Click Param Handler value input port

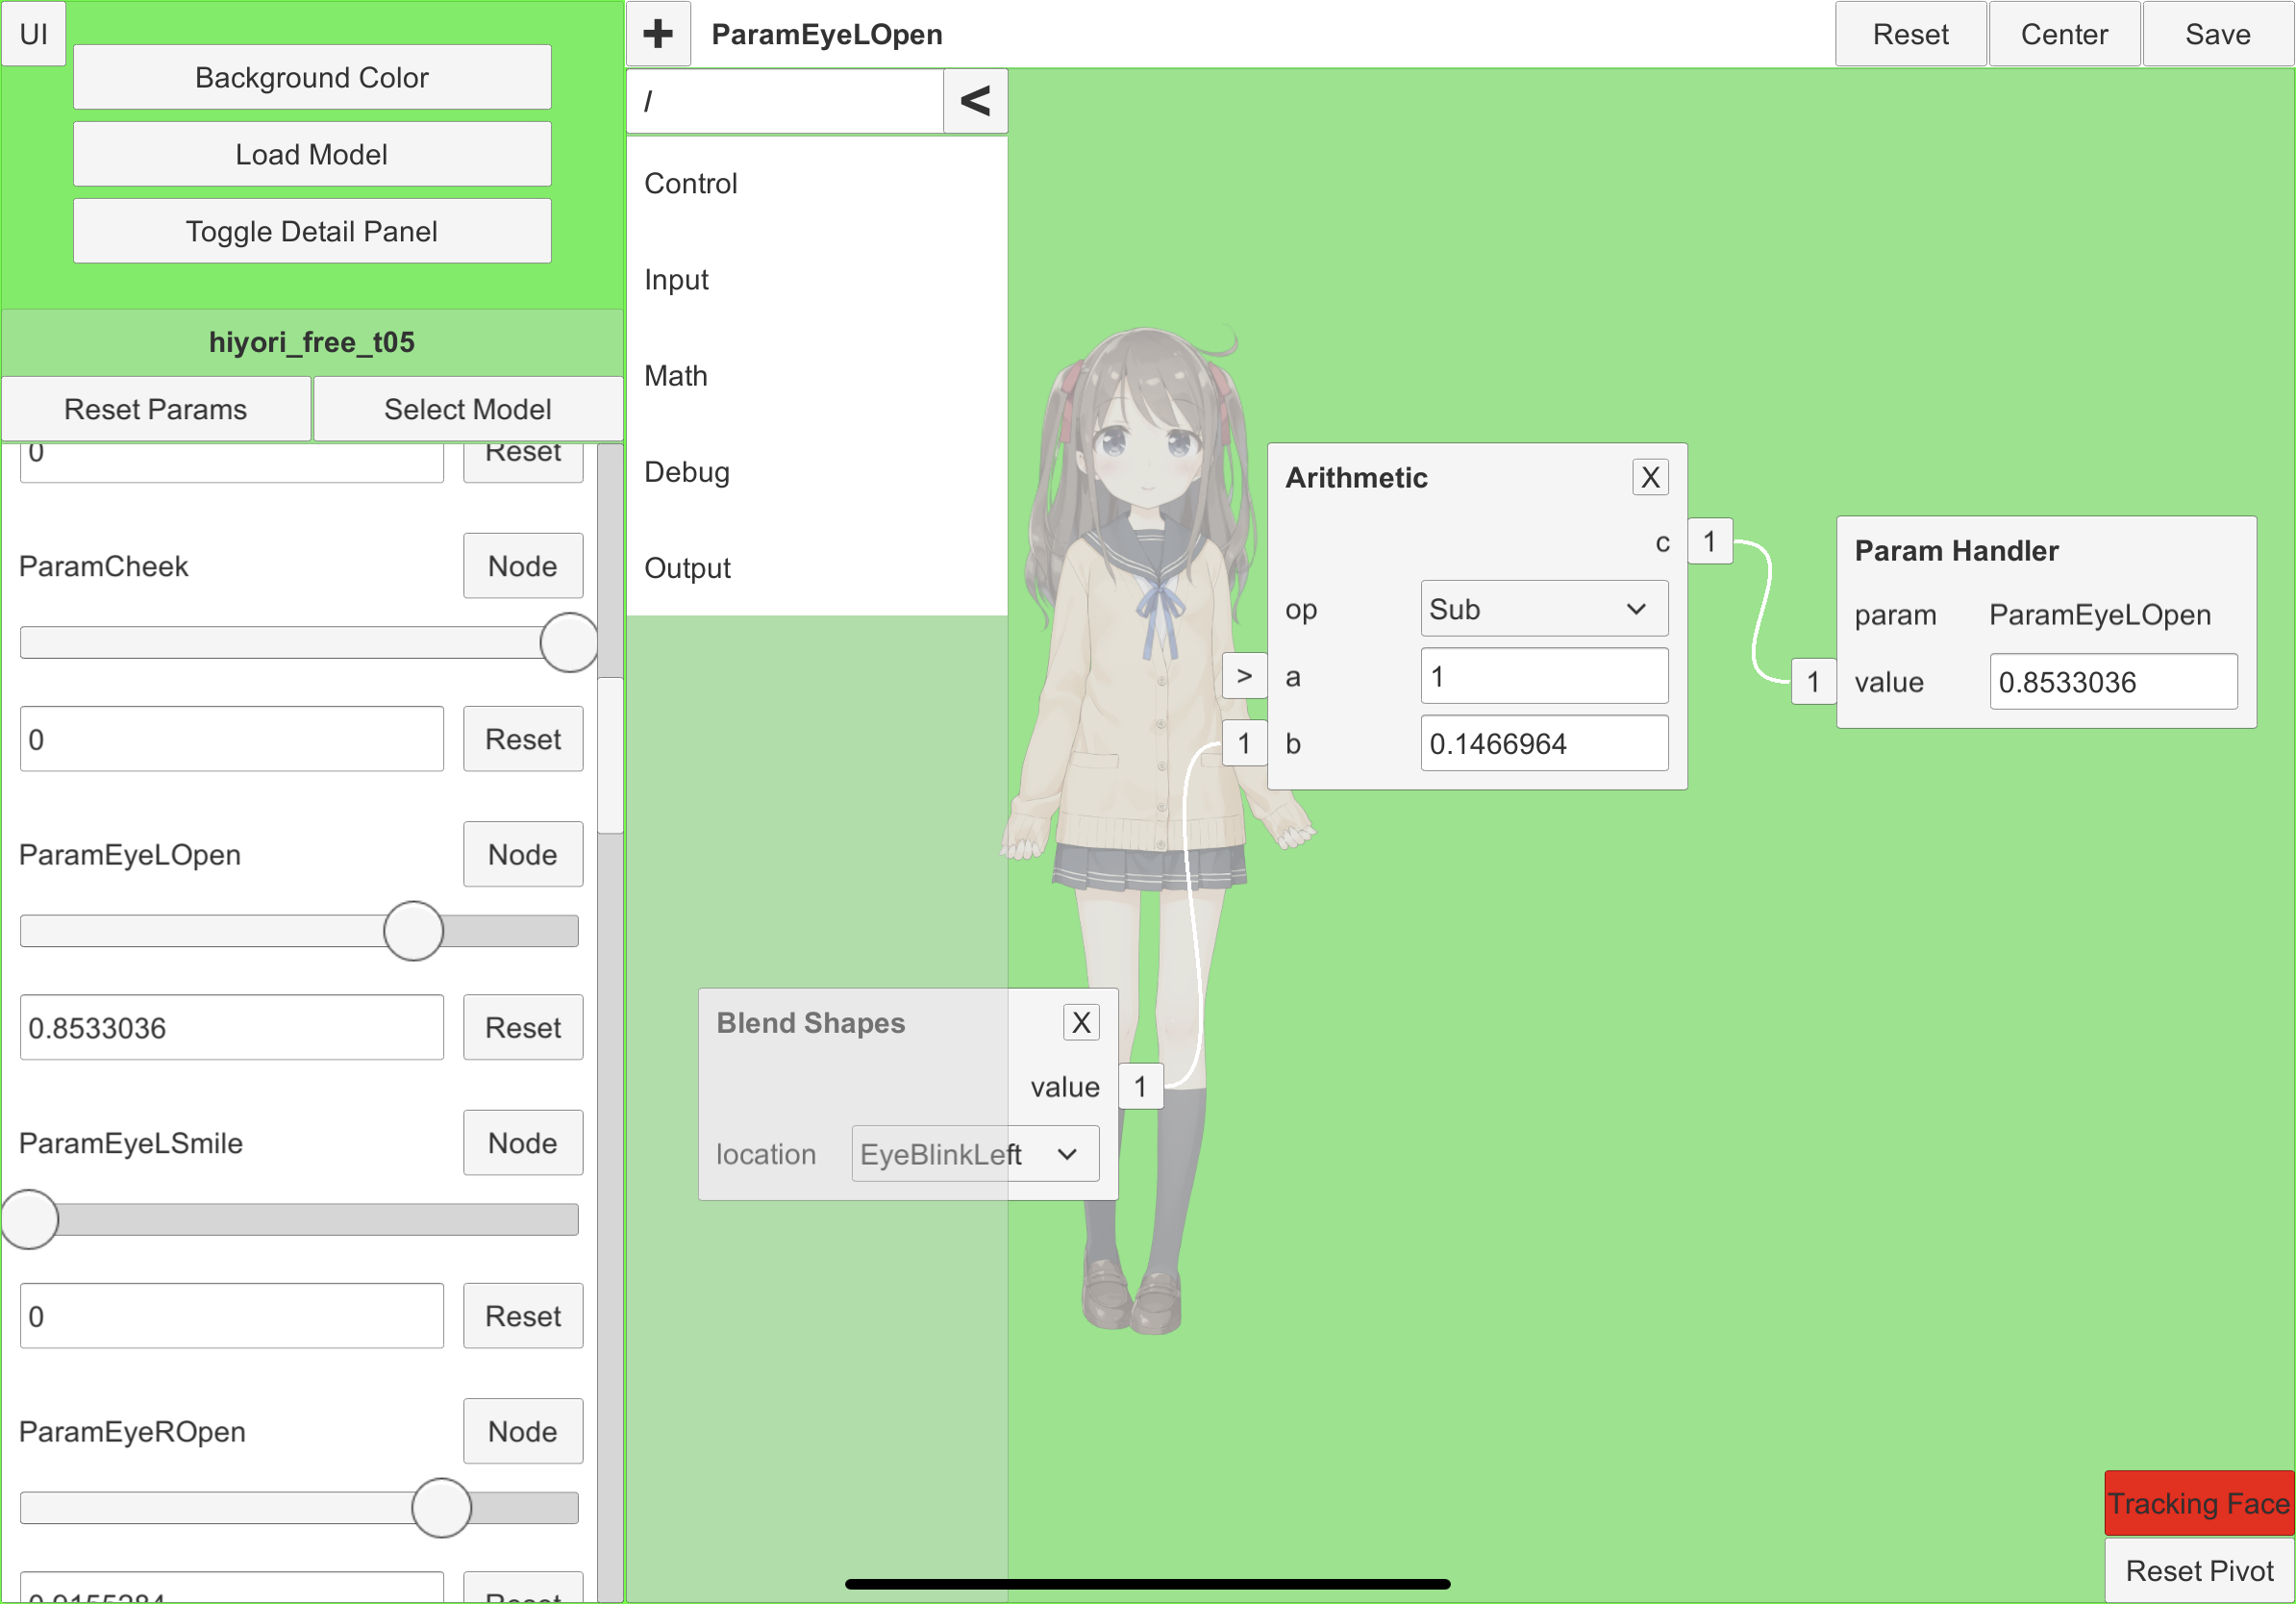1812,682
